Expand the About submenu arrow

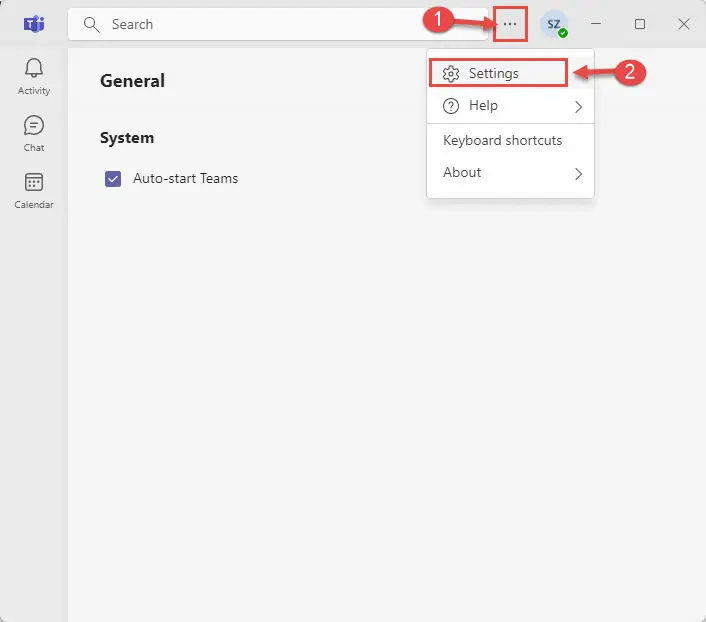578,173
